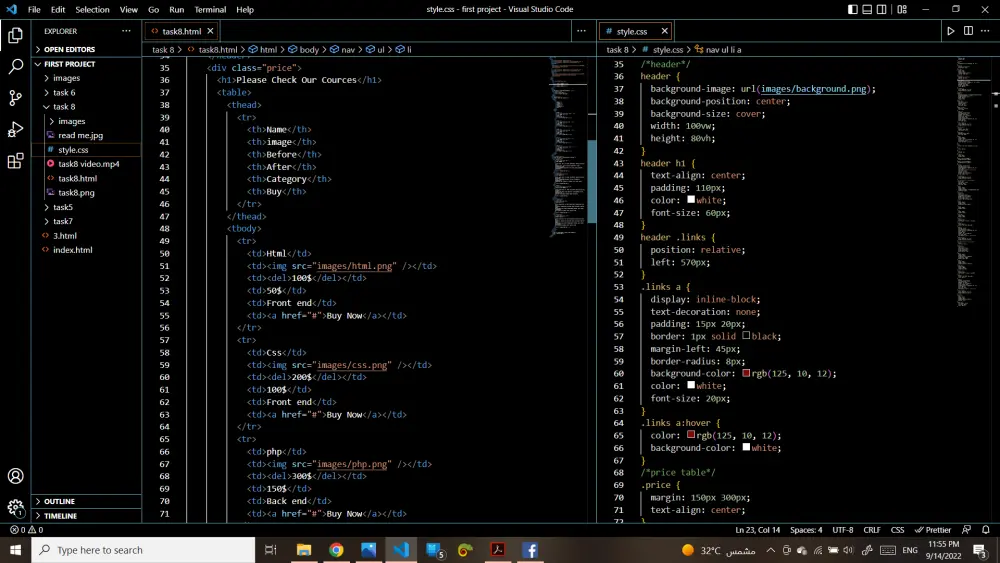Expand the task 6 folder

[x=64, y=92]
